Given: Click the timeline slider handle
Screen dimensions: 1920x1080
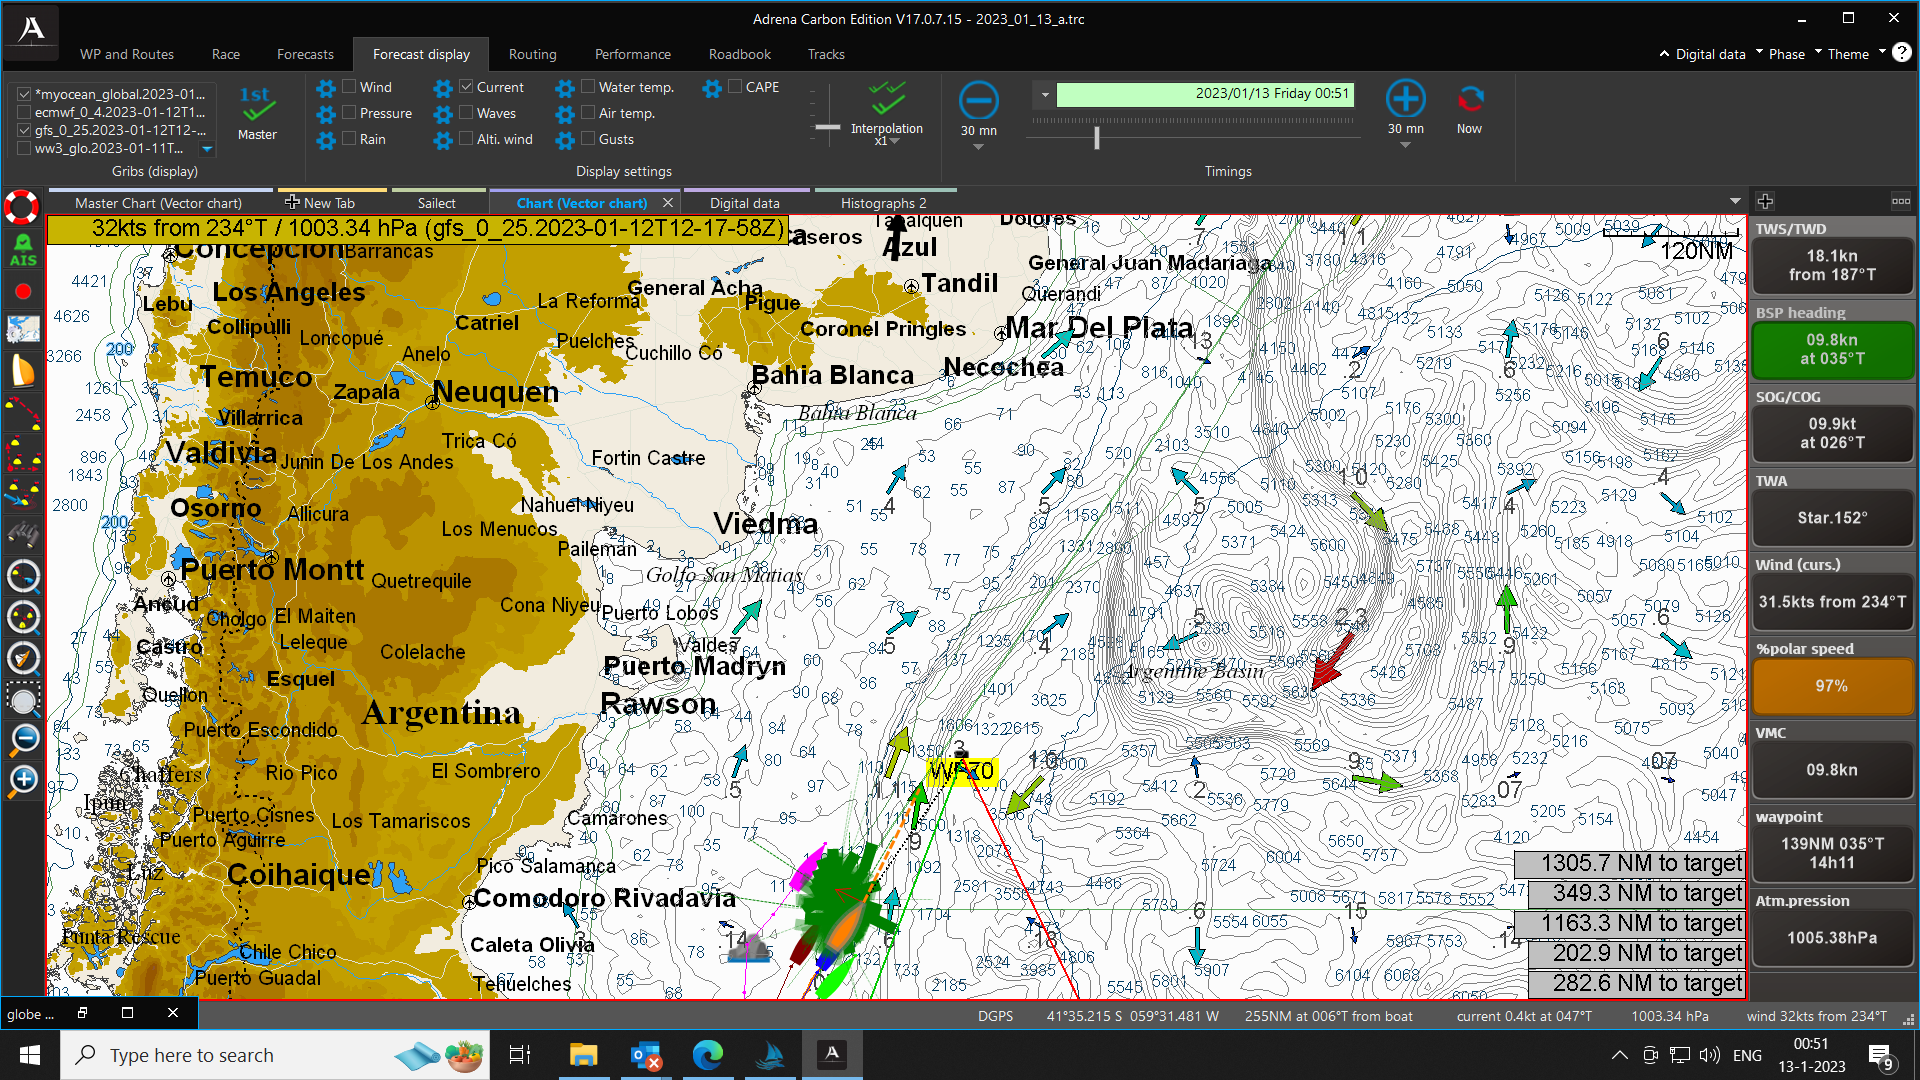Looking at the screenshot, I should pyautogui.click(x=1097, y=138).
